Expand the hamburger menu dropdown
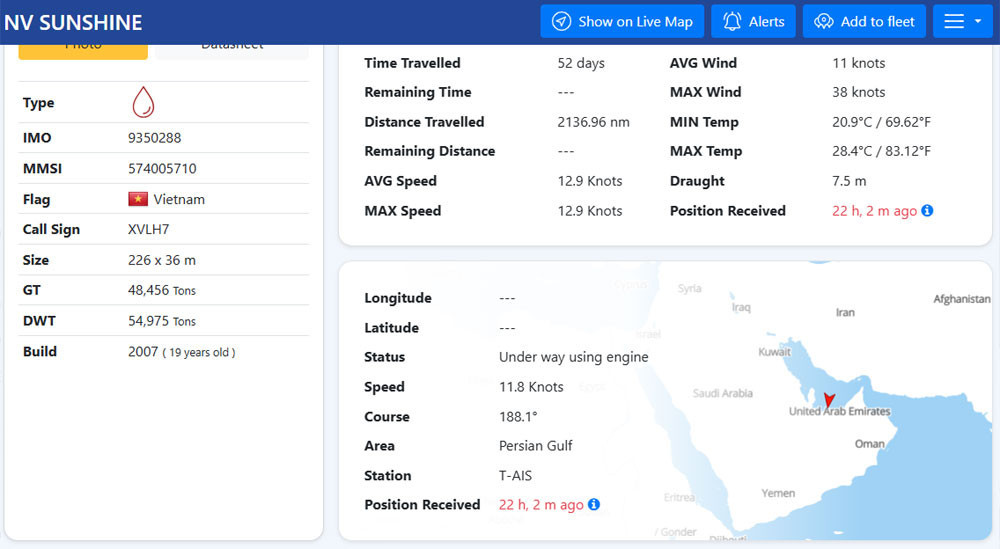Screen dimensions: 1000x549 tap(962, 22)
